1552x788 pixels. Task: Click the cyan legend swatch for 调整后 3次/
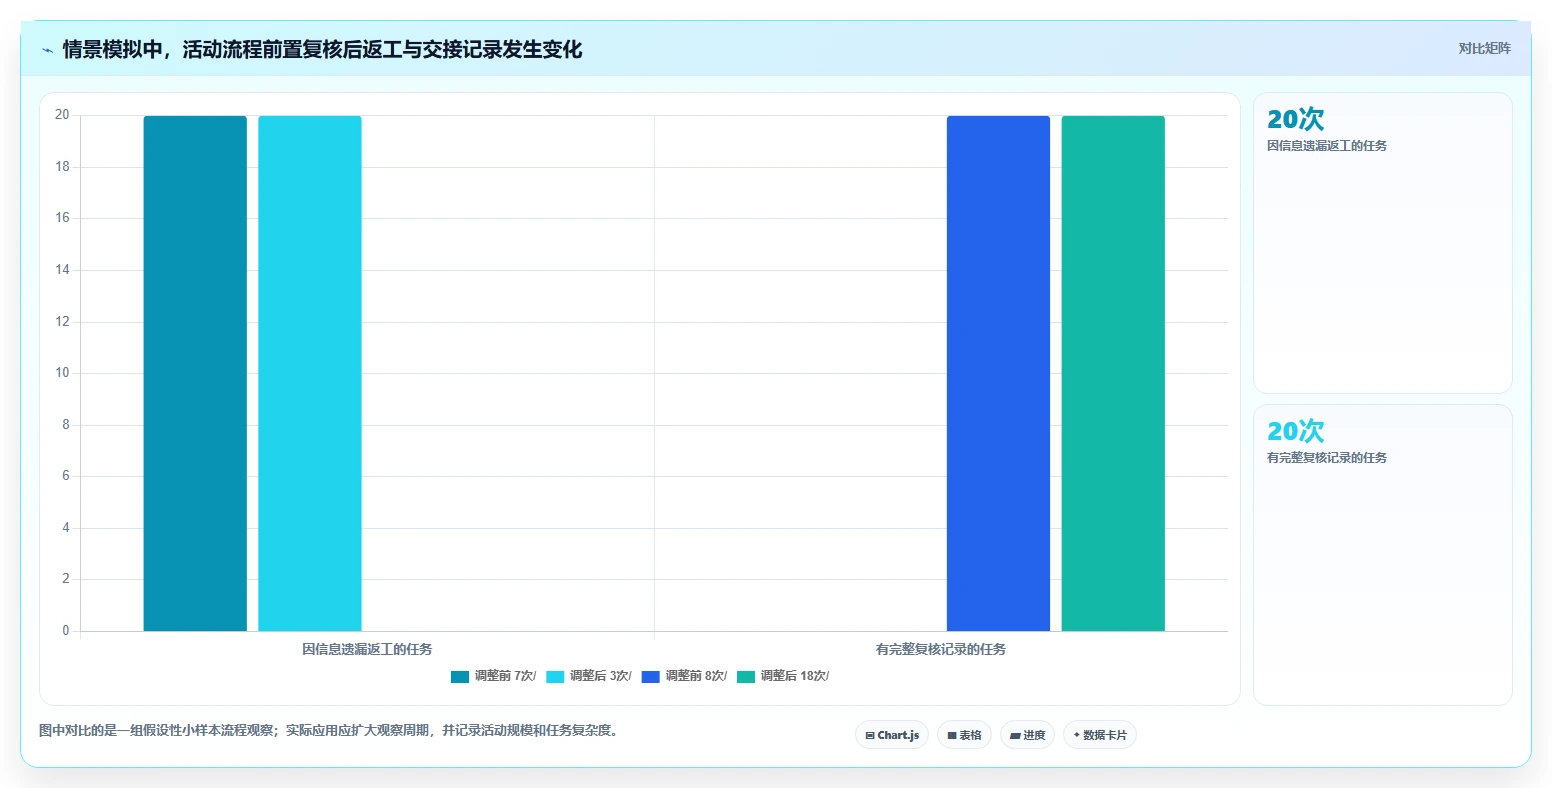(x=555, y=677)
